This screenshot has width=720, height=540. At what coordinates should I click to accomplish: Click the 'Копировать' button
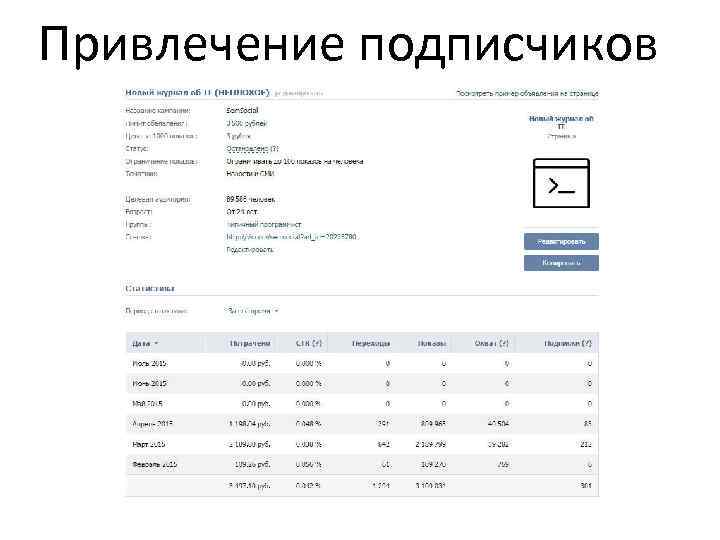click(x=561, y=263)
